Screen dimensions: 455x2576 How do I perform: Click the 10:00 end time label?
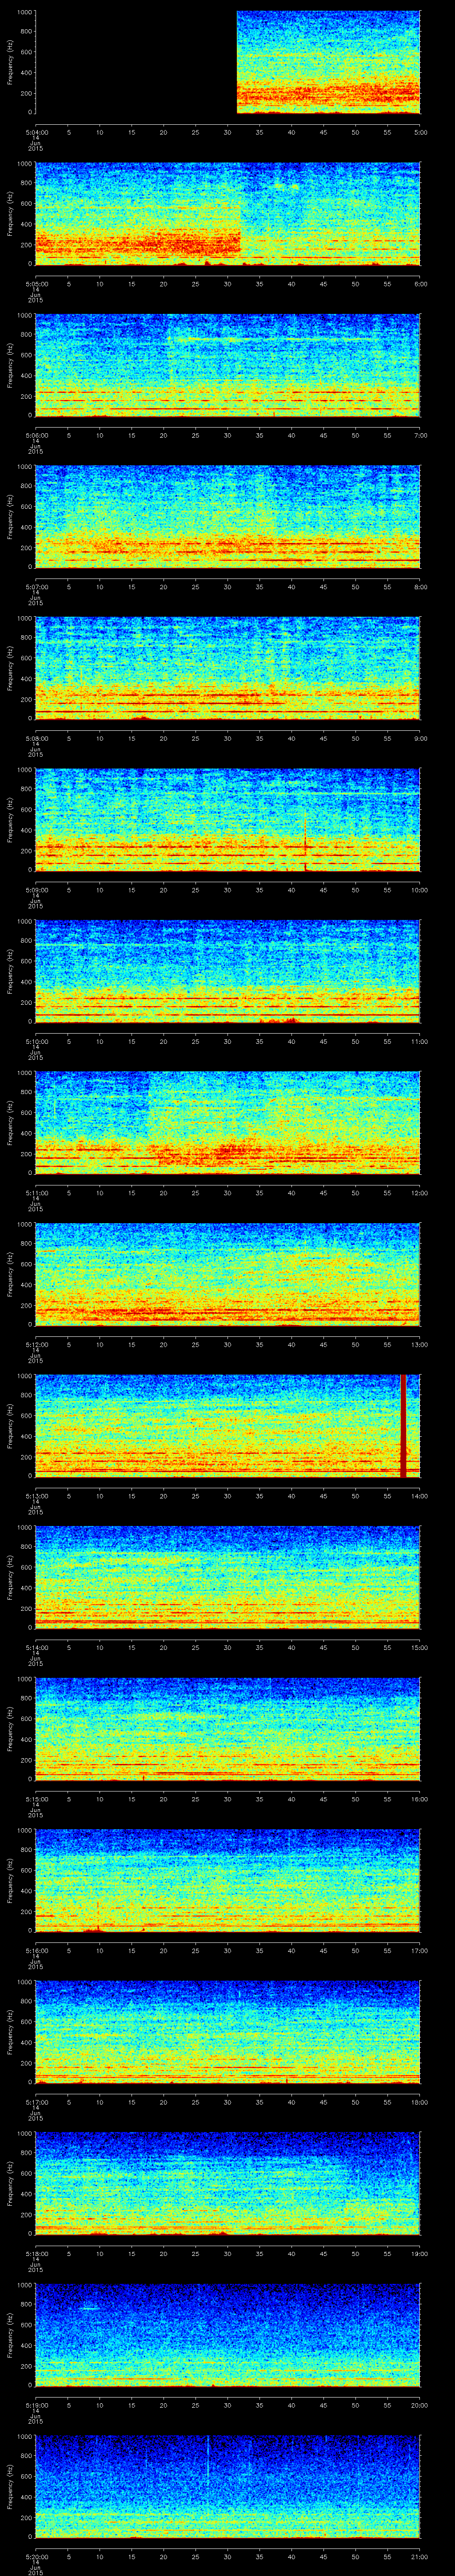420,889
